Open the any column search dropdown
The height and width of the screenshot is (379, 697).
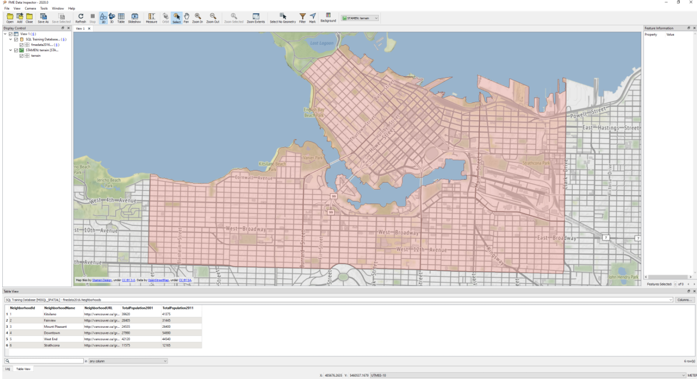pos(128,361)
